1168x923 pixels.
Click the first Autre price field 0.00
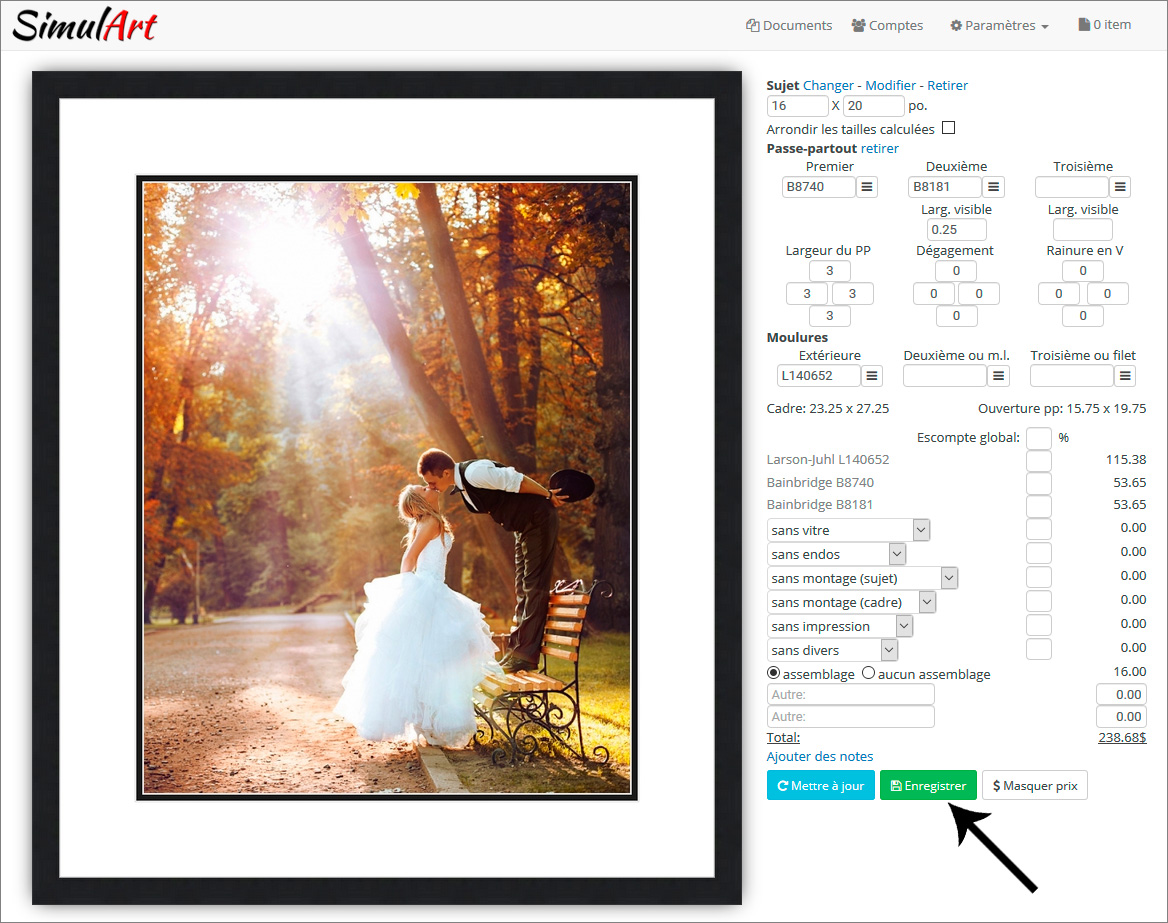1122,694
